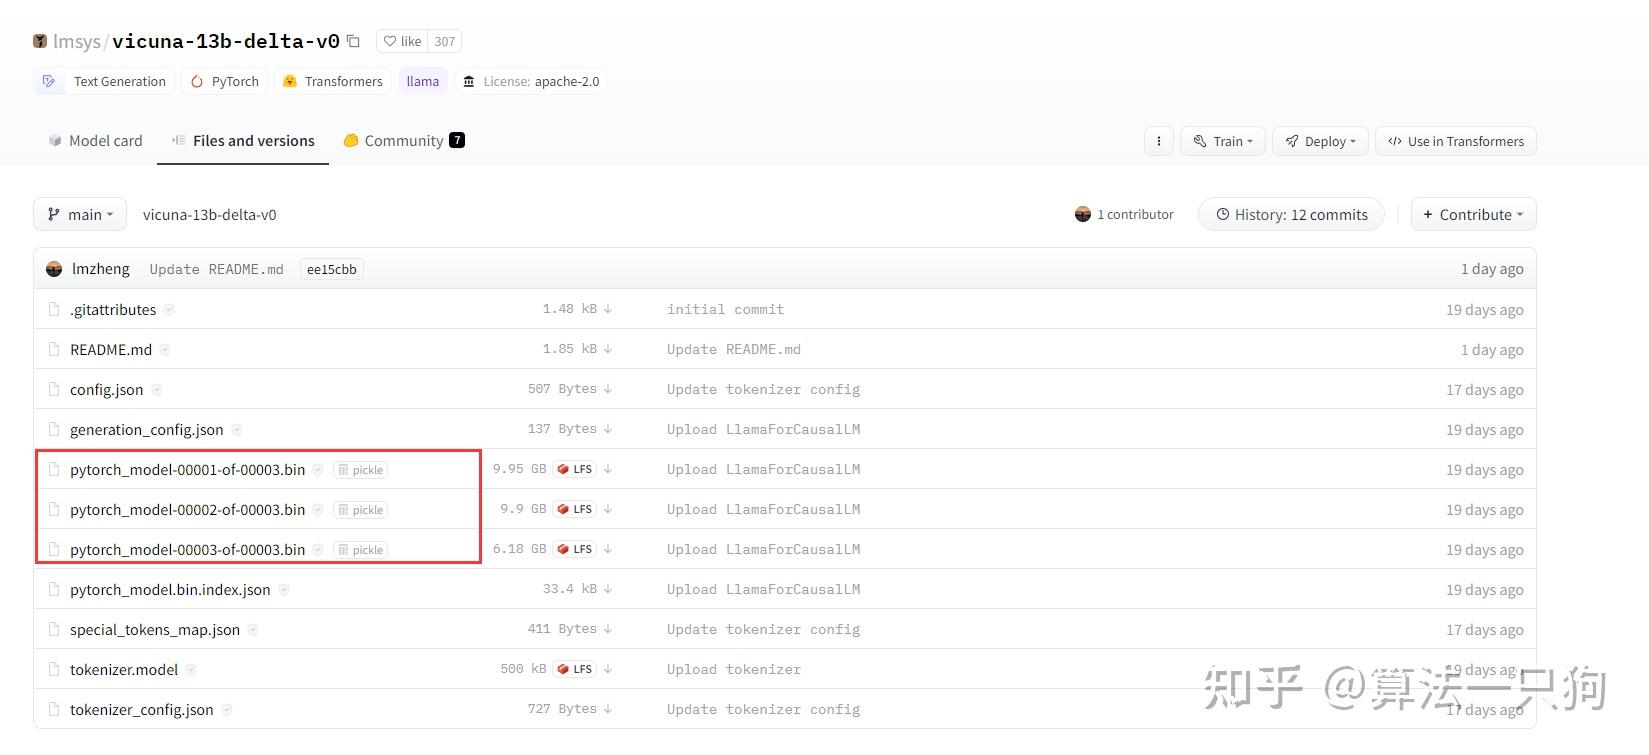The width and height of the screenshot is (1649, 755).
Task: Click the pickle badge on 00003-of-00003.bin
Action: (x=361, y=550)
